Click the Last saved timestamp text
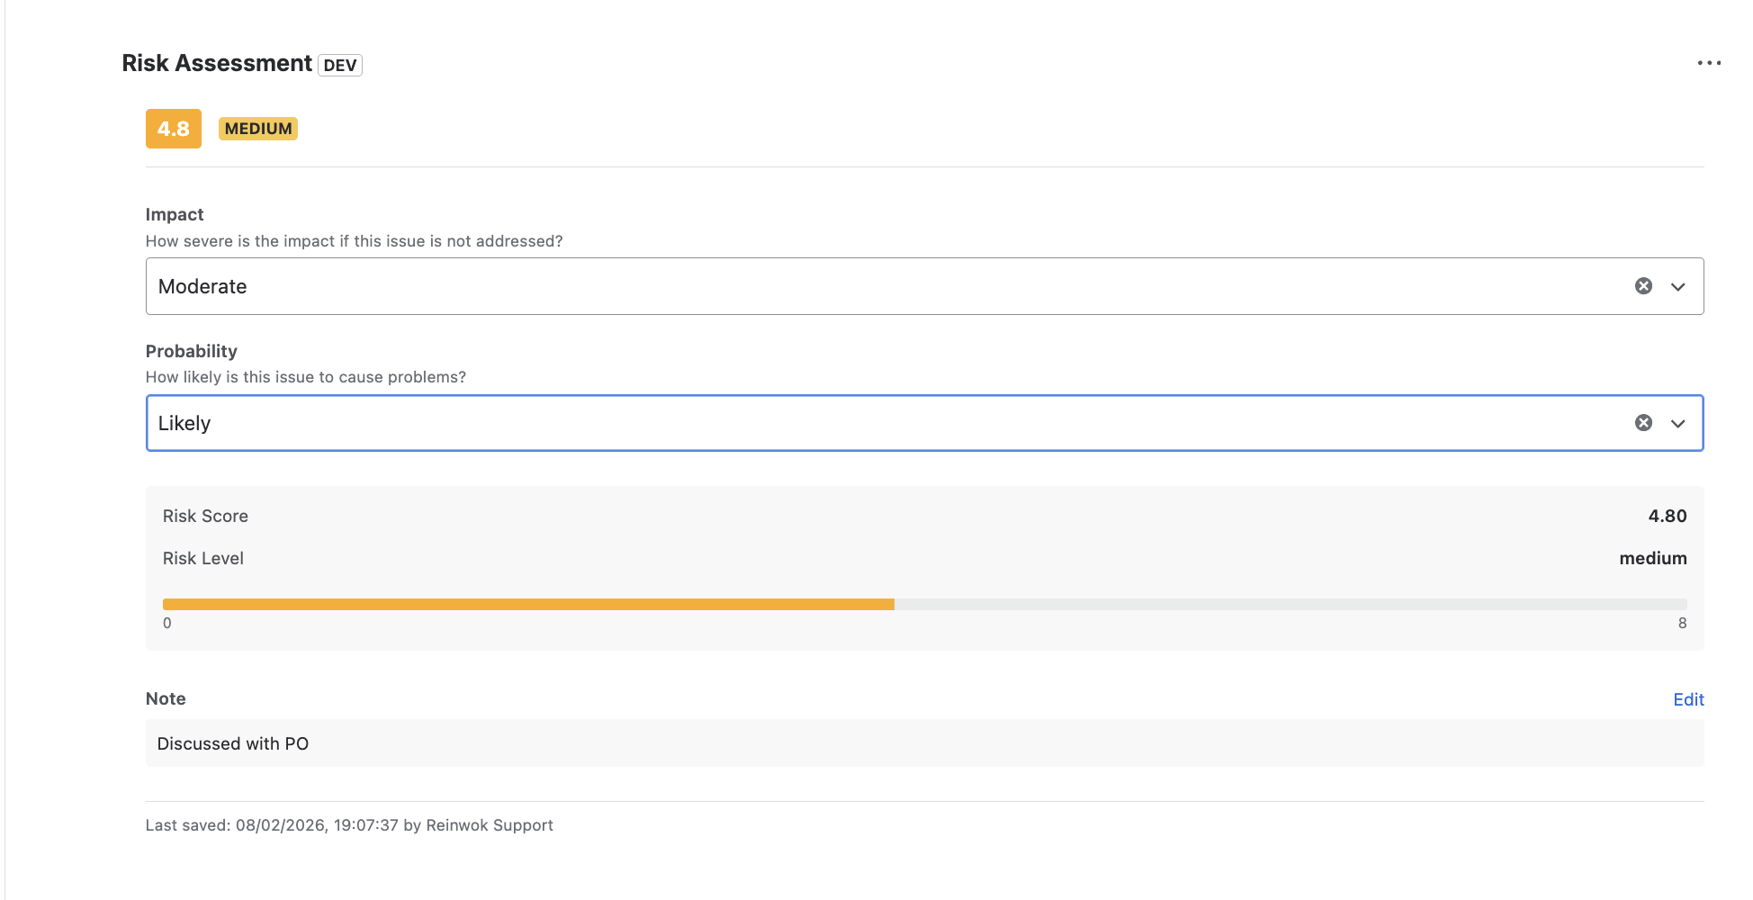Viewport: 1753px width, 900px height. pyautogui.click(x=349, y=825)
